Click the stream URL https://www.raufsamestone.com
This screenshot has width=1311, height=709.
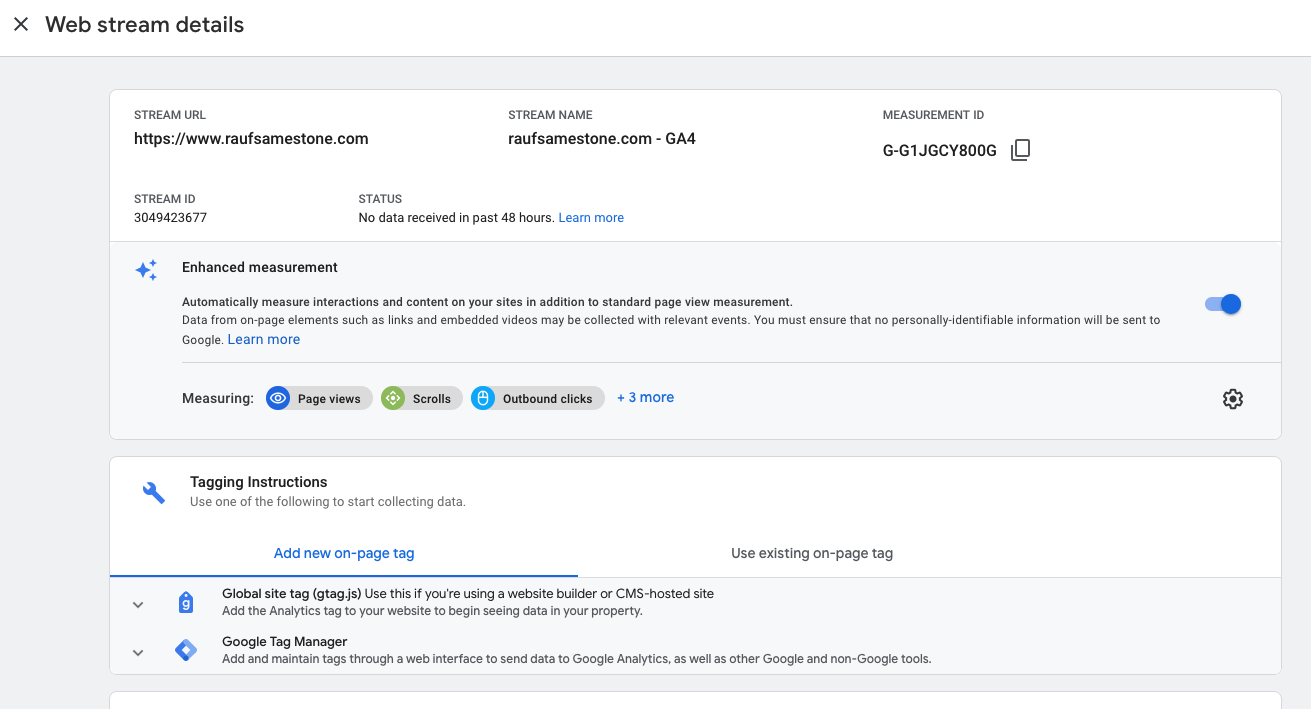click(251, 139)
